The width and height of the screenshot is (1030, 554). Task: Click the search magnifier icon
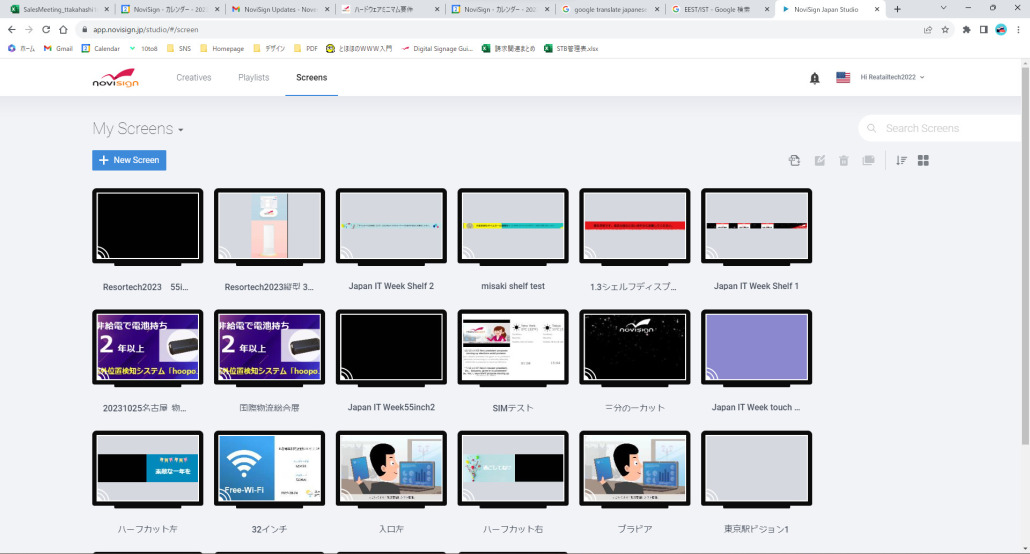point(872,128)
